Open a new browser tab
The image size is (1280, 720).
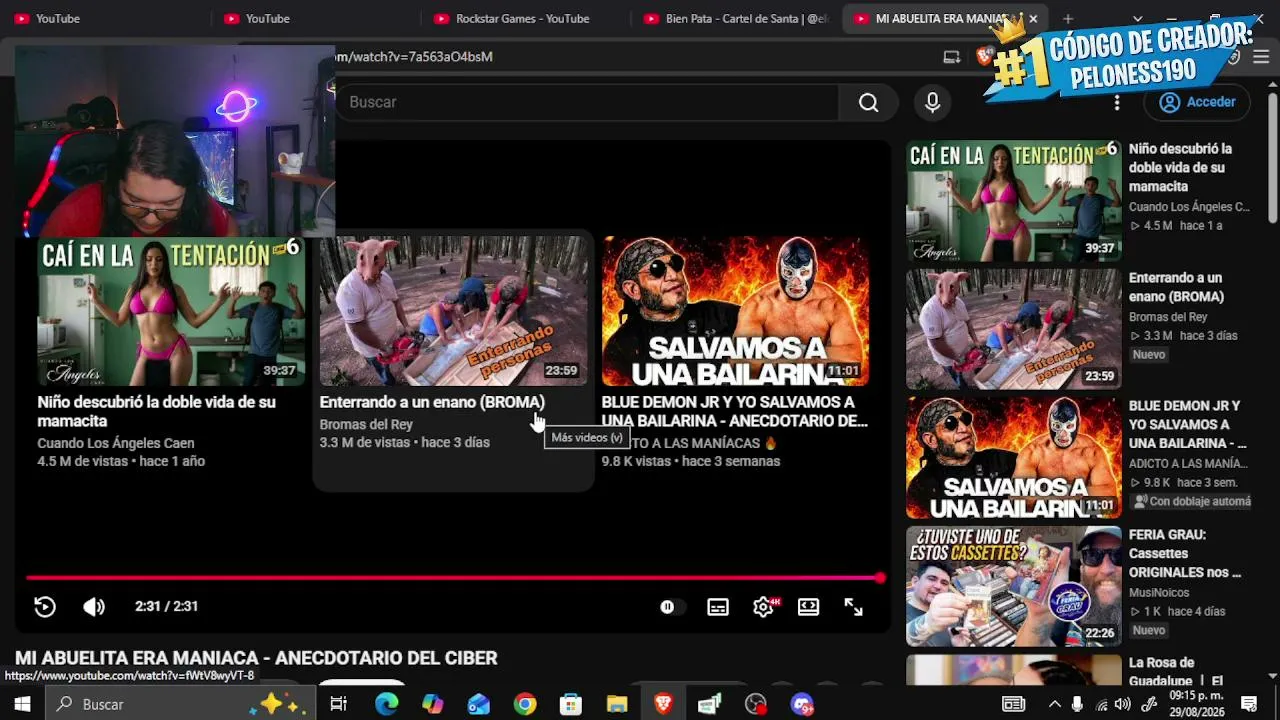pyautogui.click(x=1068, y=18)
